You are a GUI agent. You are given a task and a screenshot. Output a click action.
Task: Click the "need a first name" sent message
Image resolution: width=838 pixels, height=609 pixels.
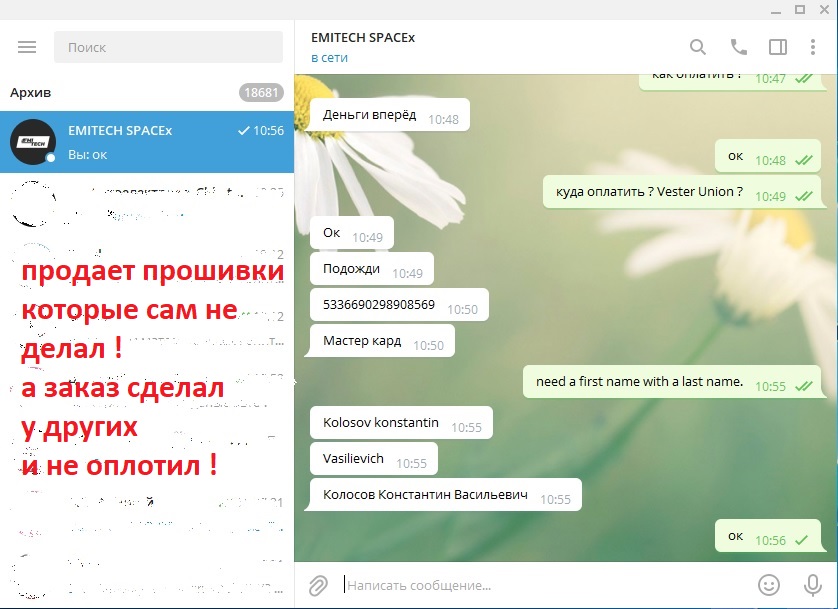640,382
